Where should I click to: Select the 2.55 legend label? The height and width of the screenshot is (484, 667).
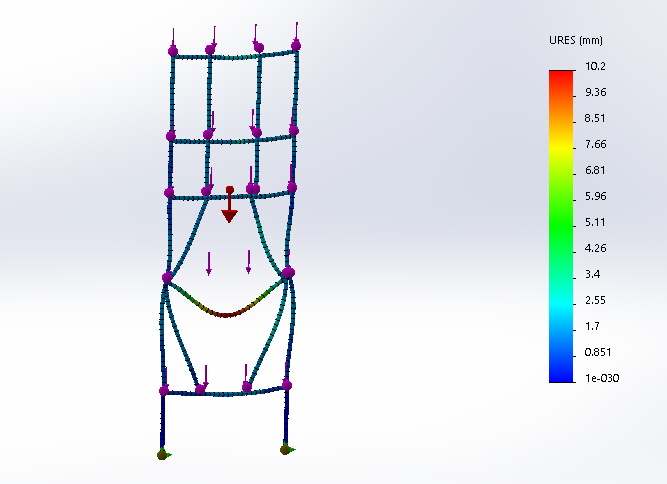596,300
